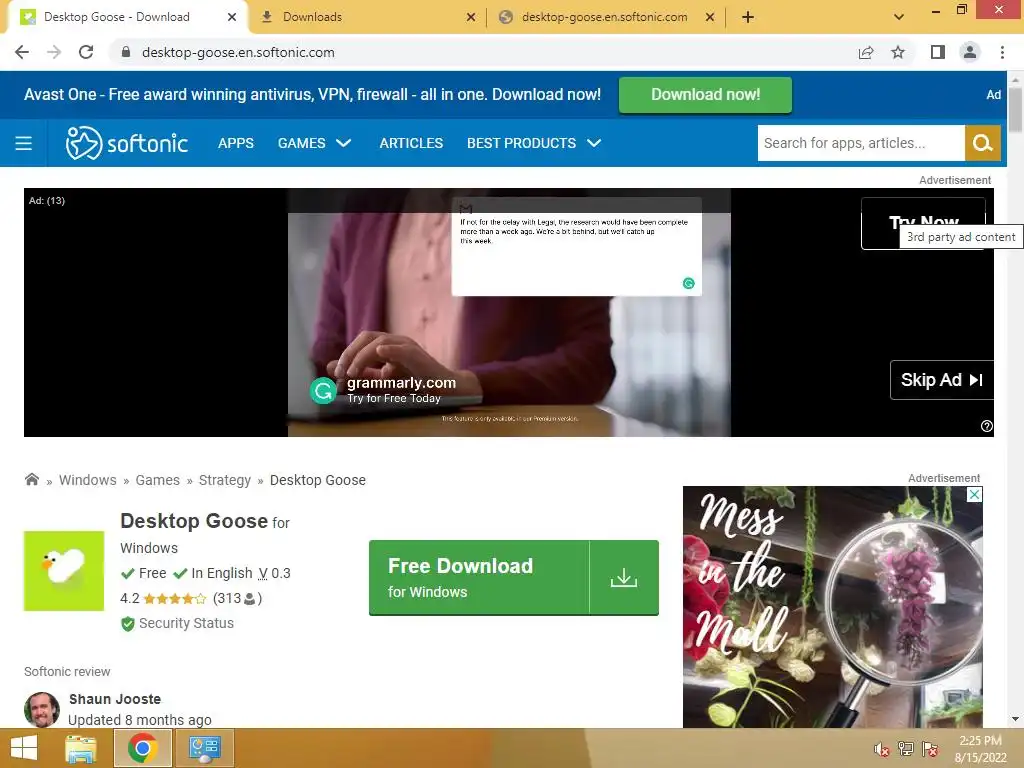Screen dimensions: 1024x768
Task: Open the Control Panel taskbar icon
Action: tap(204, 748)
